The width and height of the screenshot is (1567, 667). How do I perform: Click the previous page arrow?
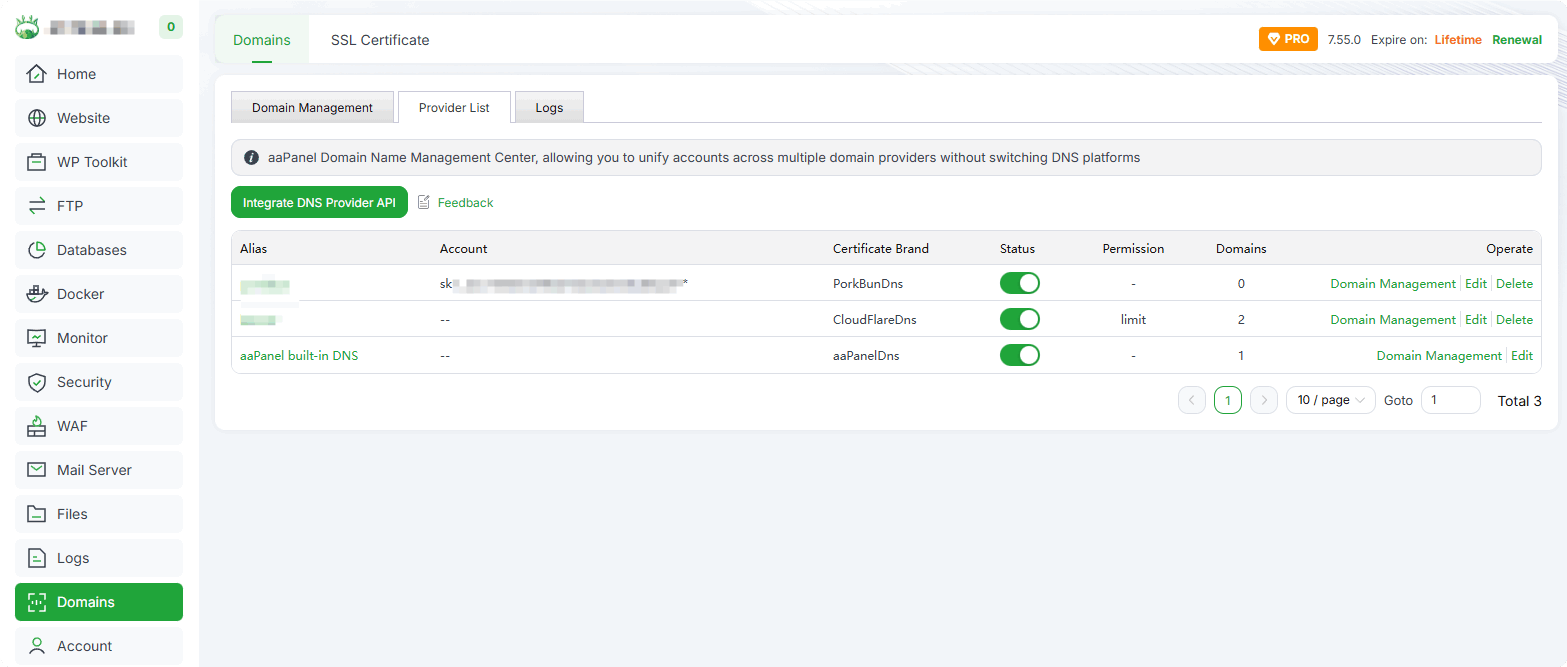pyautogui.click(x=1192, y=400)
